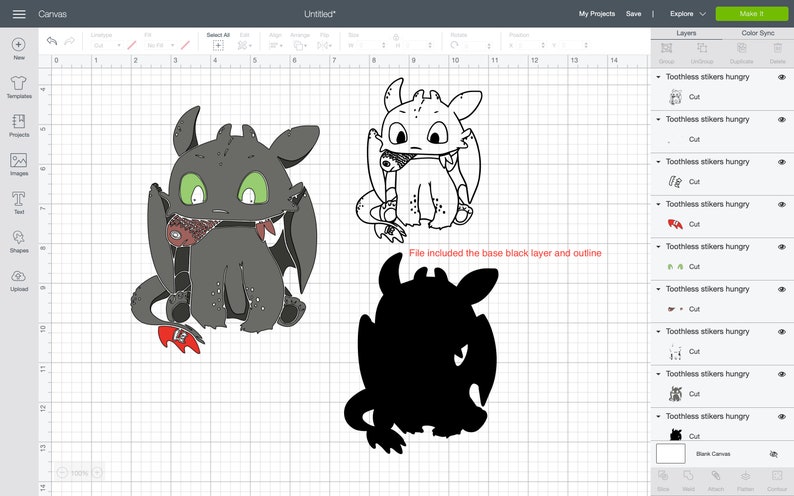
Task: Collapse the green eyes layer group
Action: (x=658, y=247)
